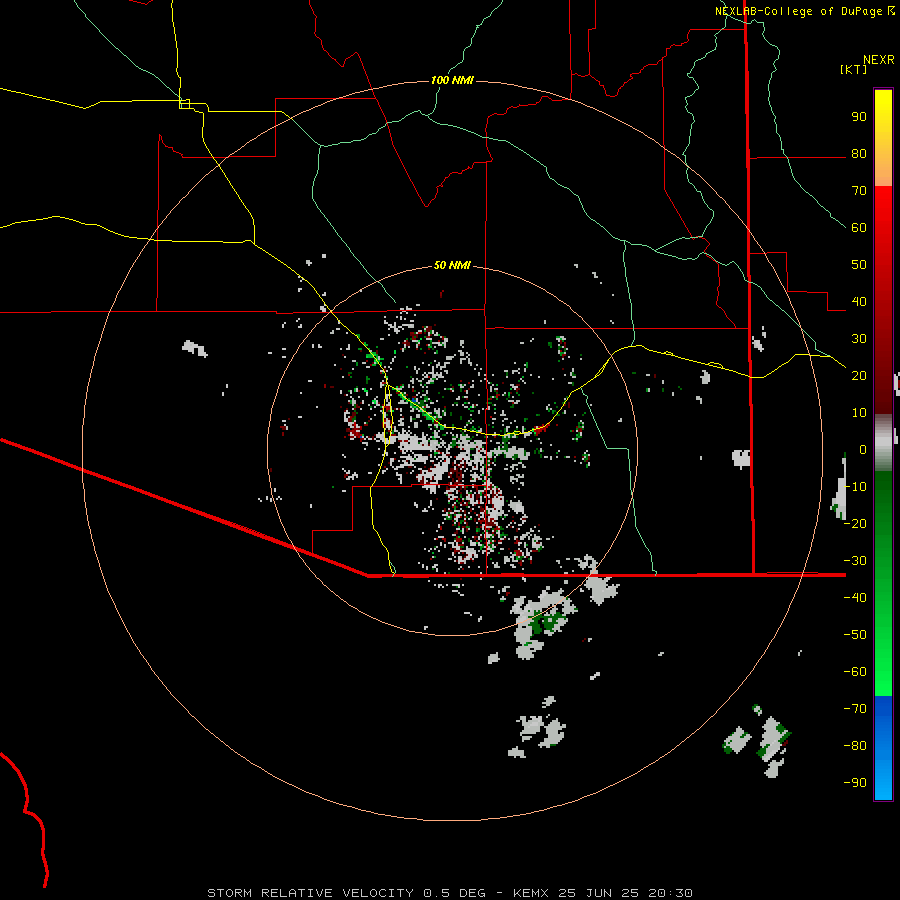The height and width of the screenshot is (900, 900).
Task: Click the KEMX radar station identifier in the caption
Action: tap(531, 893)
